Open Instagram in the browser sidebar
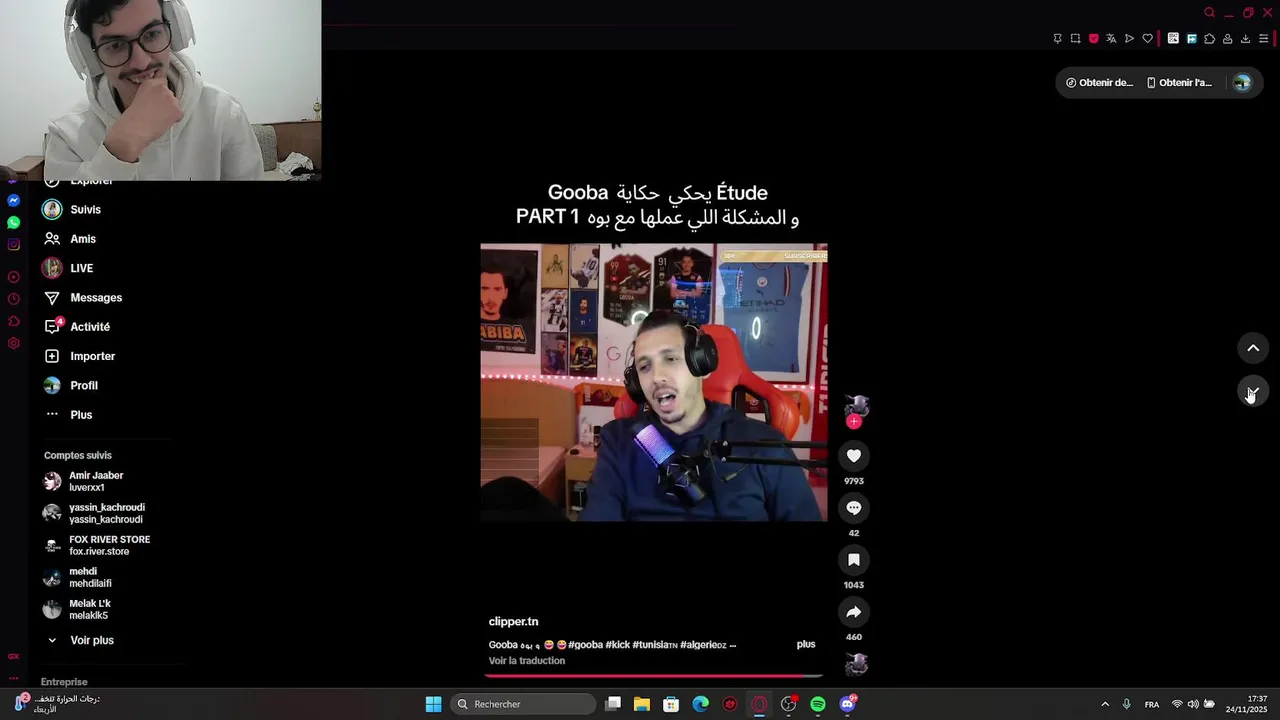 13,245
